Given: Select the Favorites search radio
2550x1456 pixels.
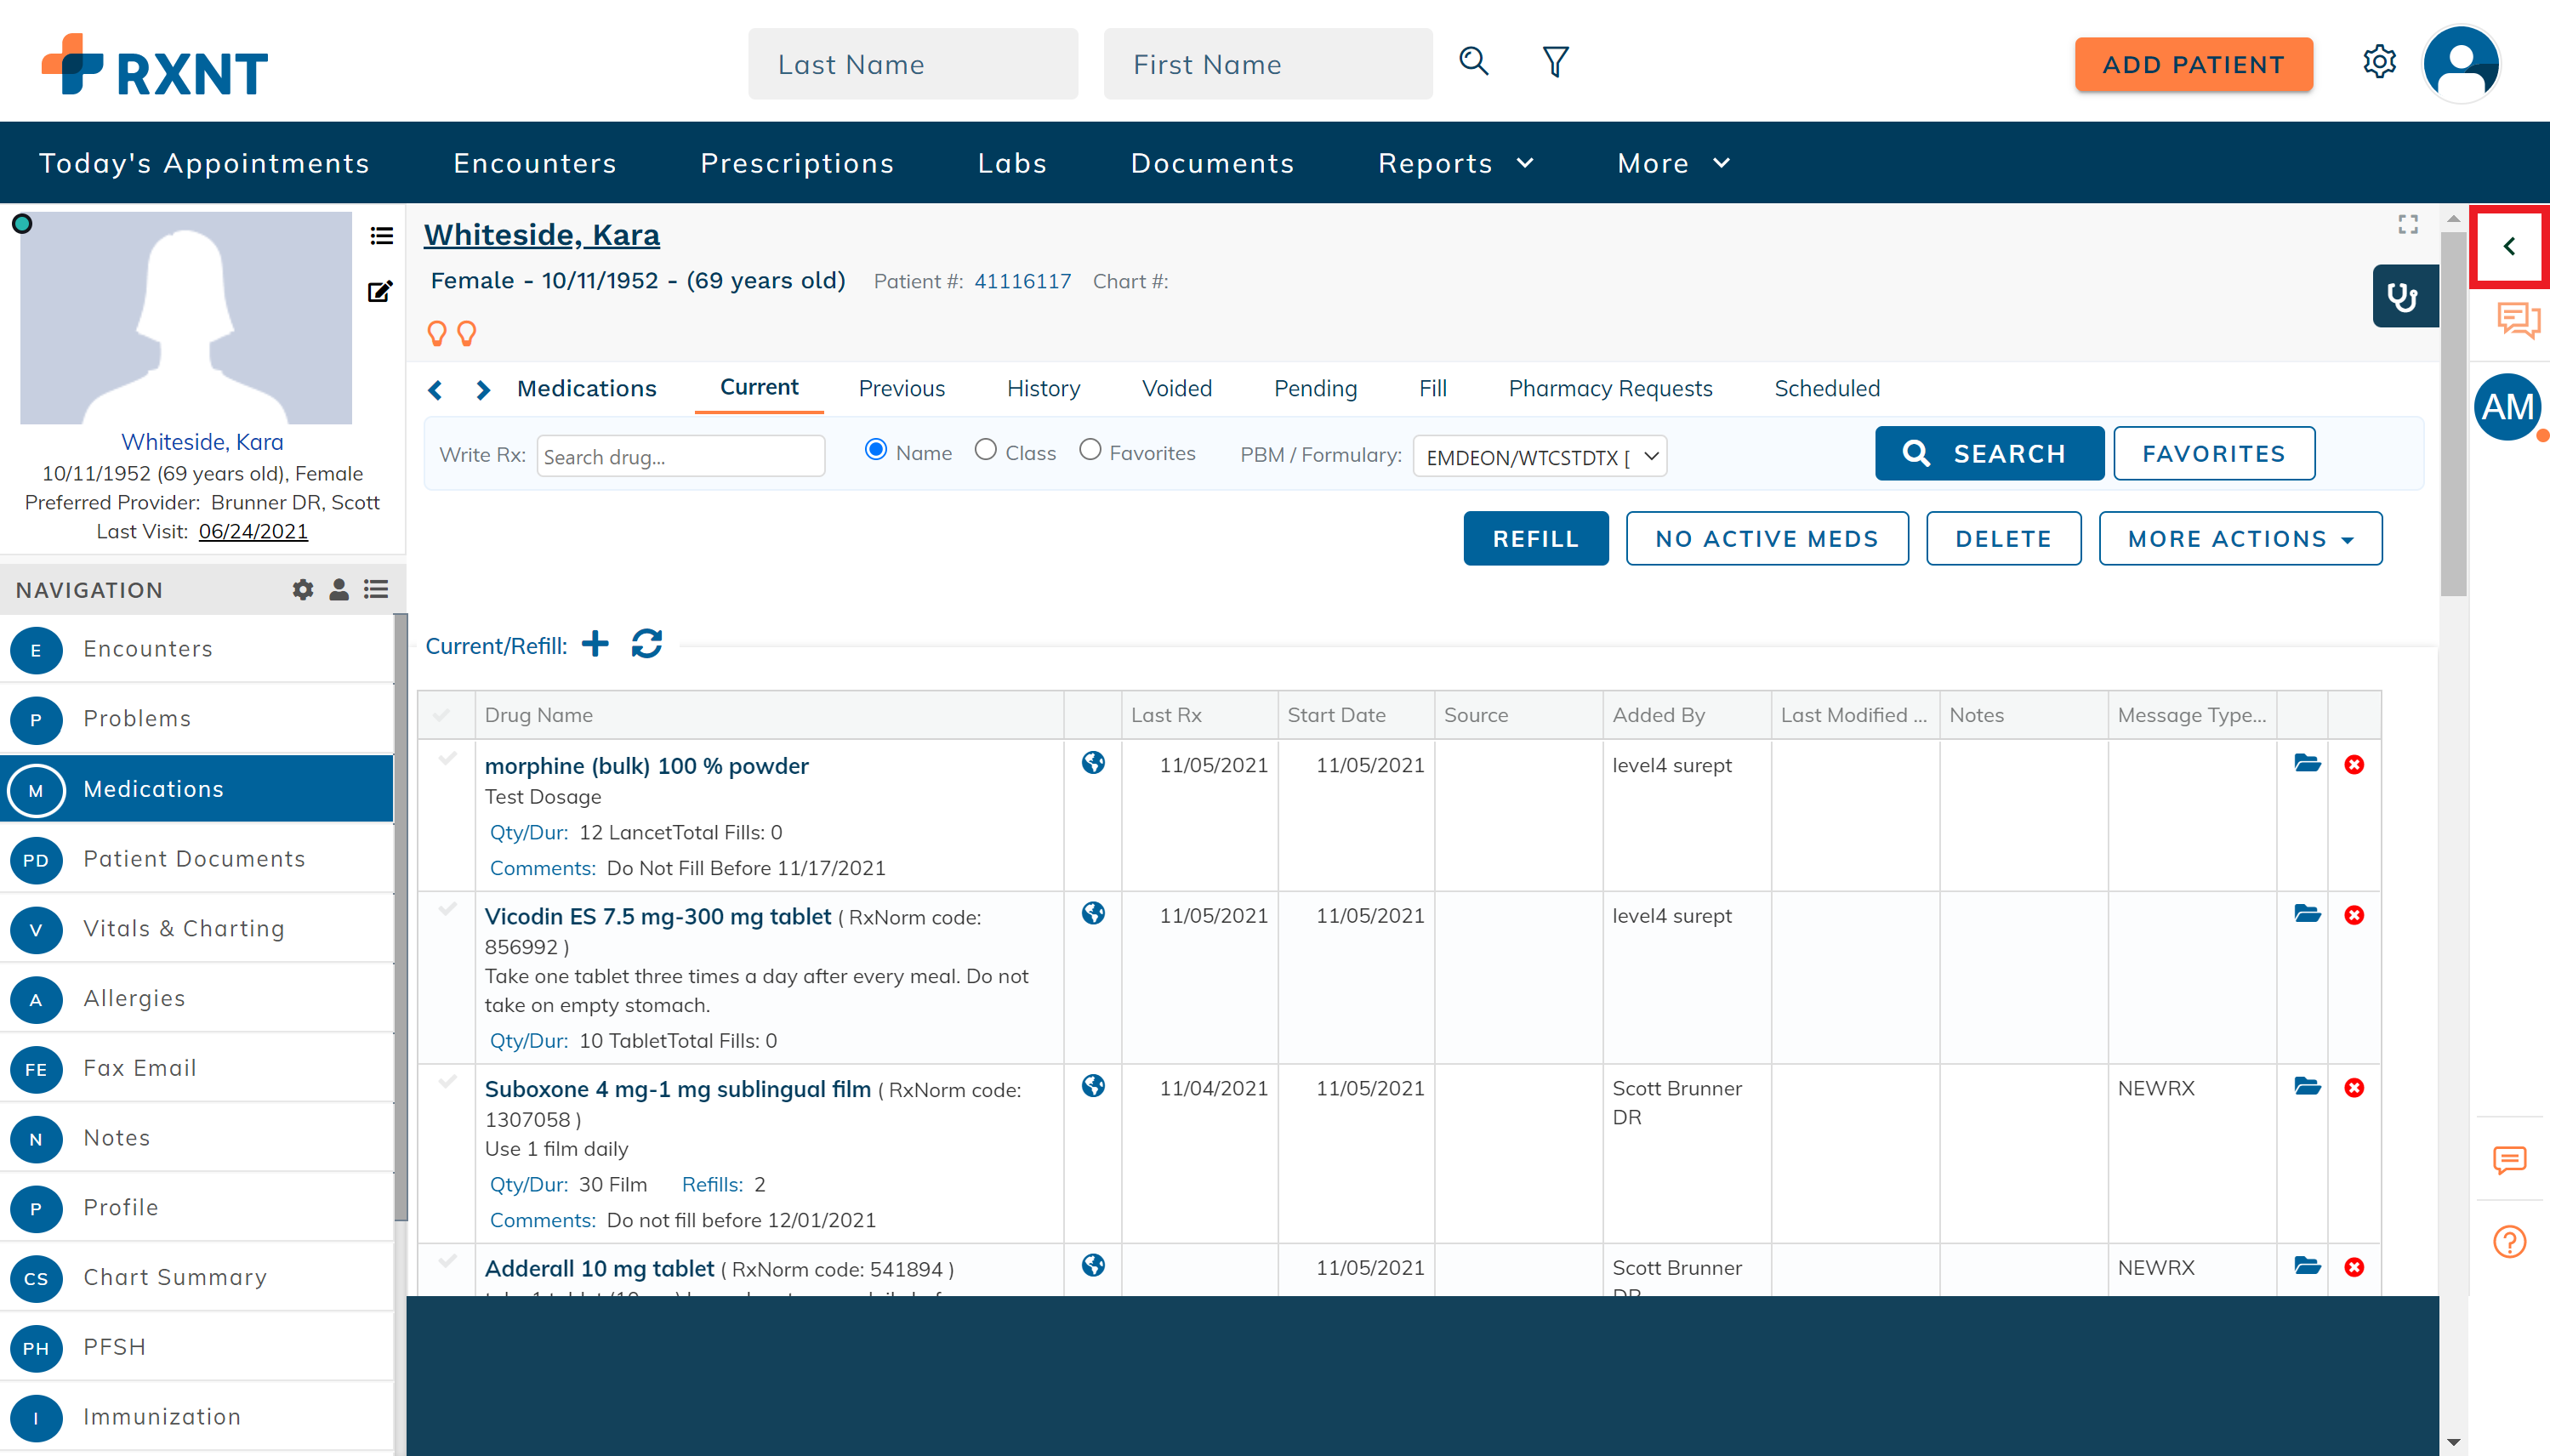Looking at the screenshot, I should pos(1090,450).
